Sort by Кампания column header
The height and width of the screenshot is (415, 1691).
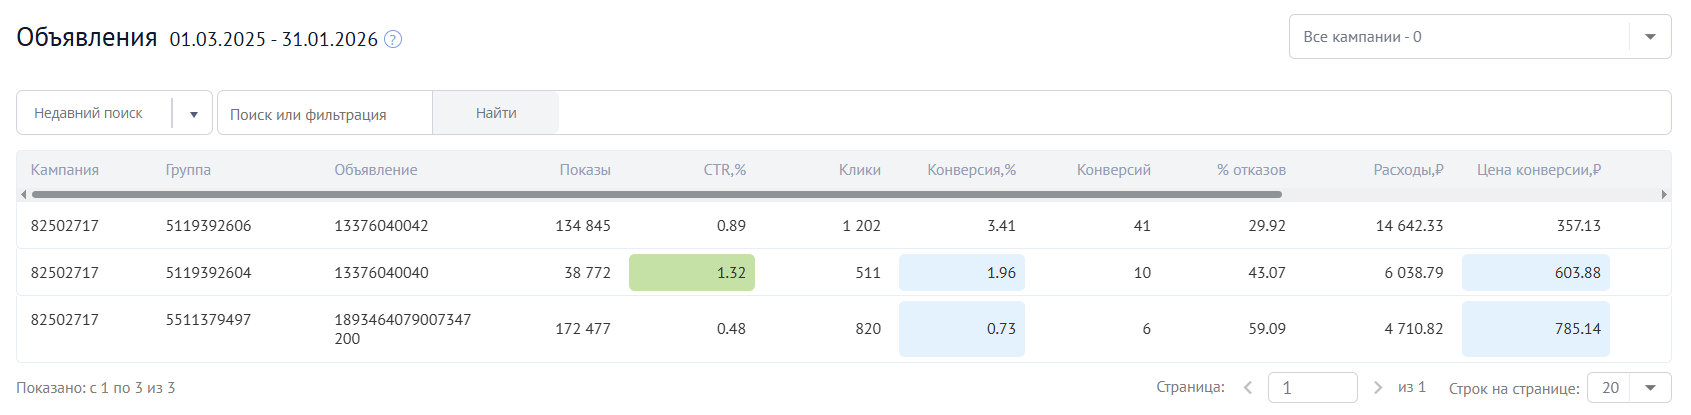pyautogui.click(x=65, y=170)
